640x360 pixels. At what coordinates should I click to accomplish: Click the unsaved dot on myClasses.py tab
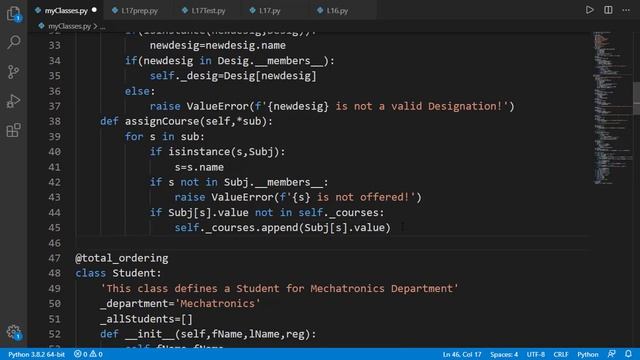click(94, 10)
